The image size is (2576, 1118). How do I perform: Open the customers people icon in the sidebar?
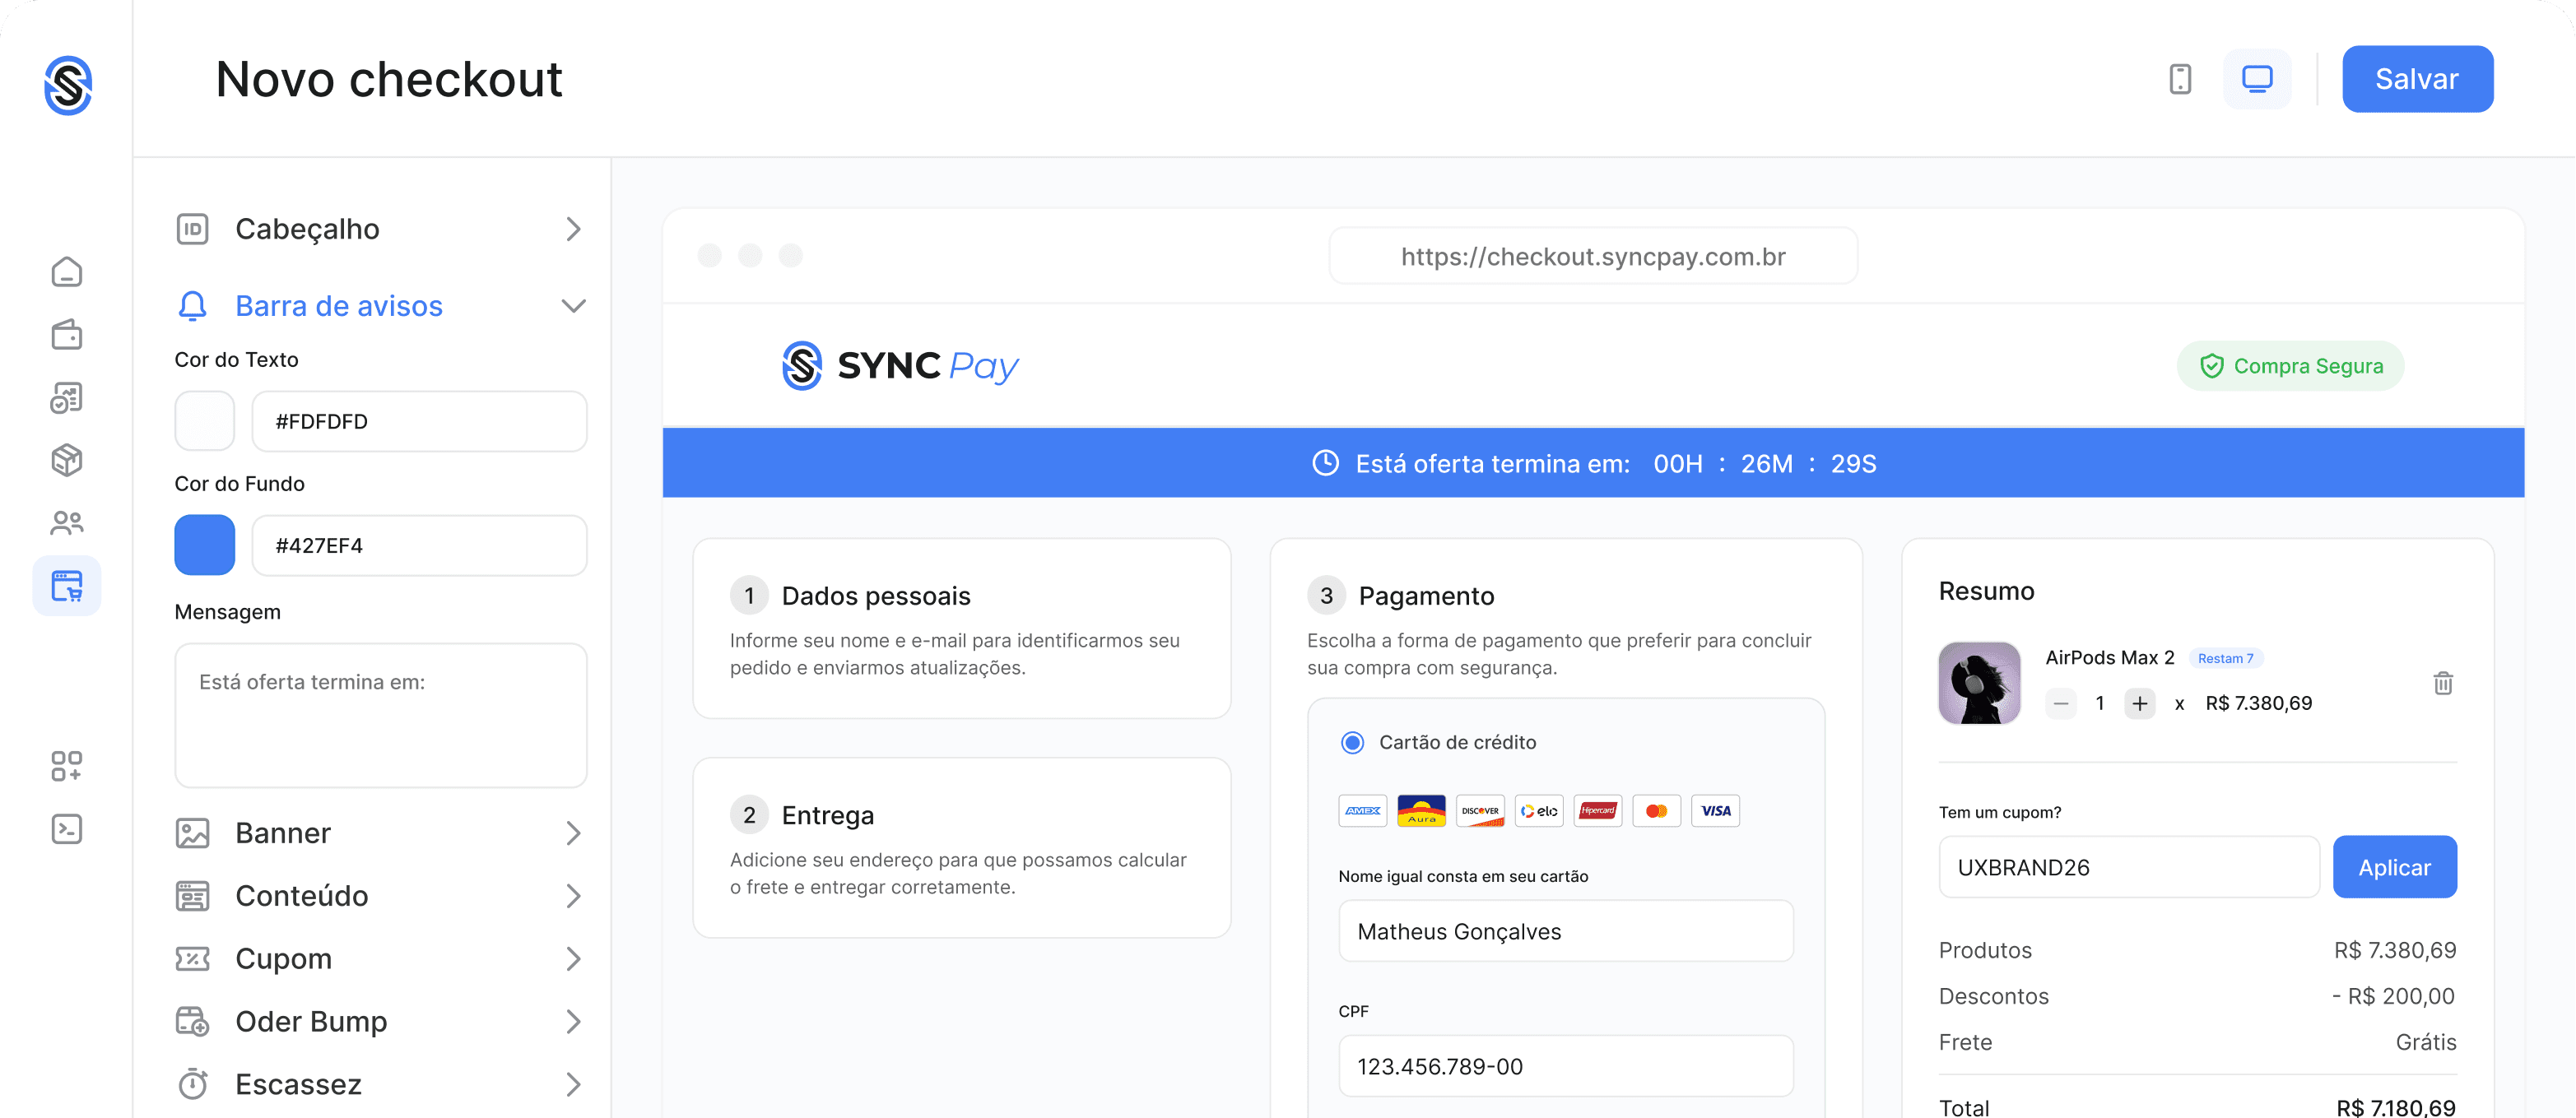coord(67,523)
